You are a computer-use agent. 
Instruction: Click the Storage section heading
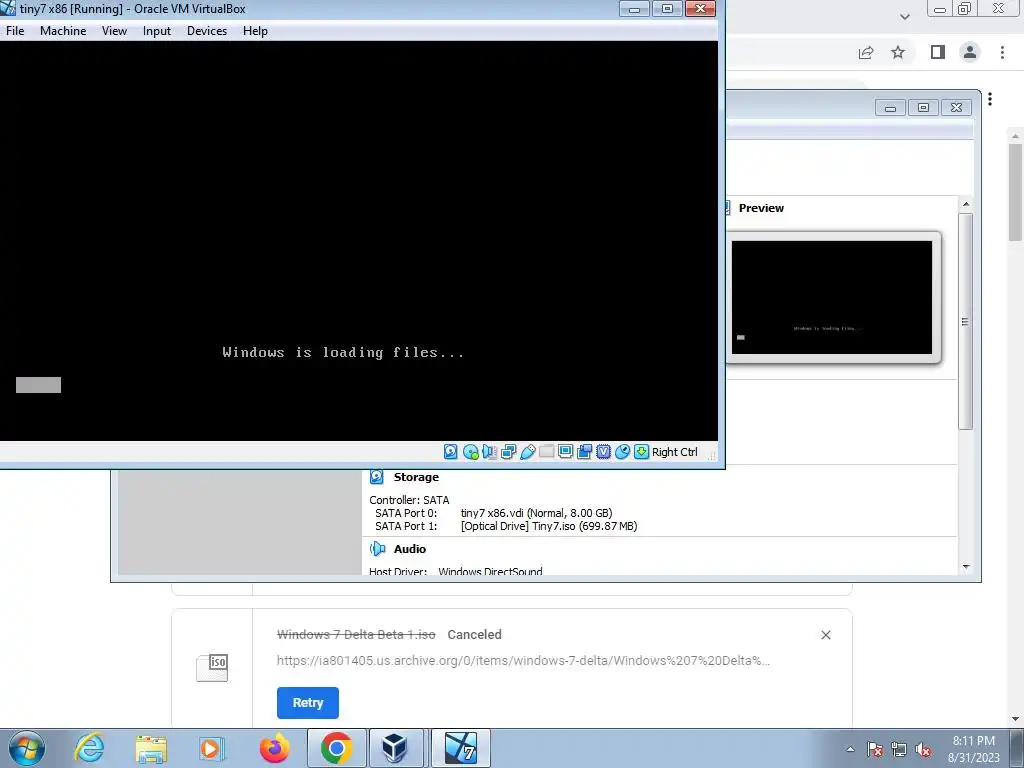coord(416,477)
